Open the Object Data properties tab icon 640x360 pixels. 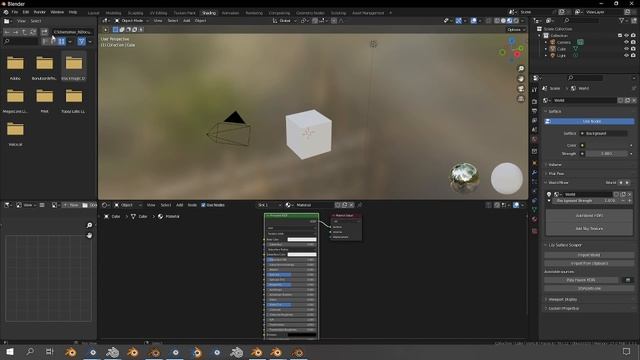[x=535, y=210]
